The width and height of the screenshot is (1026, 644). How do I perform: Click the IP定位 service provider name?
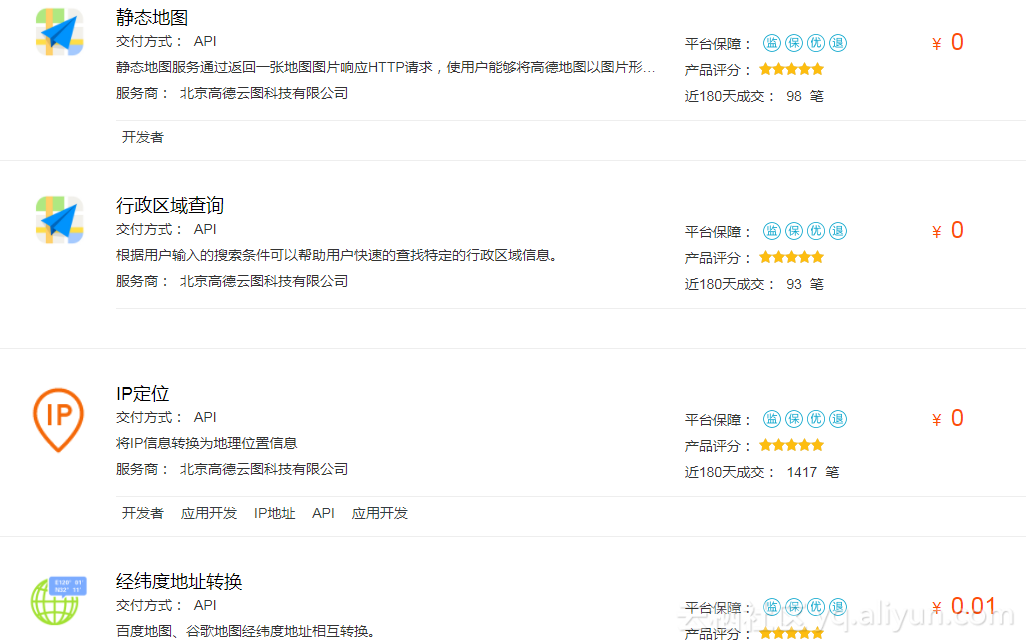(x=264, y=469)
